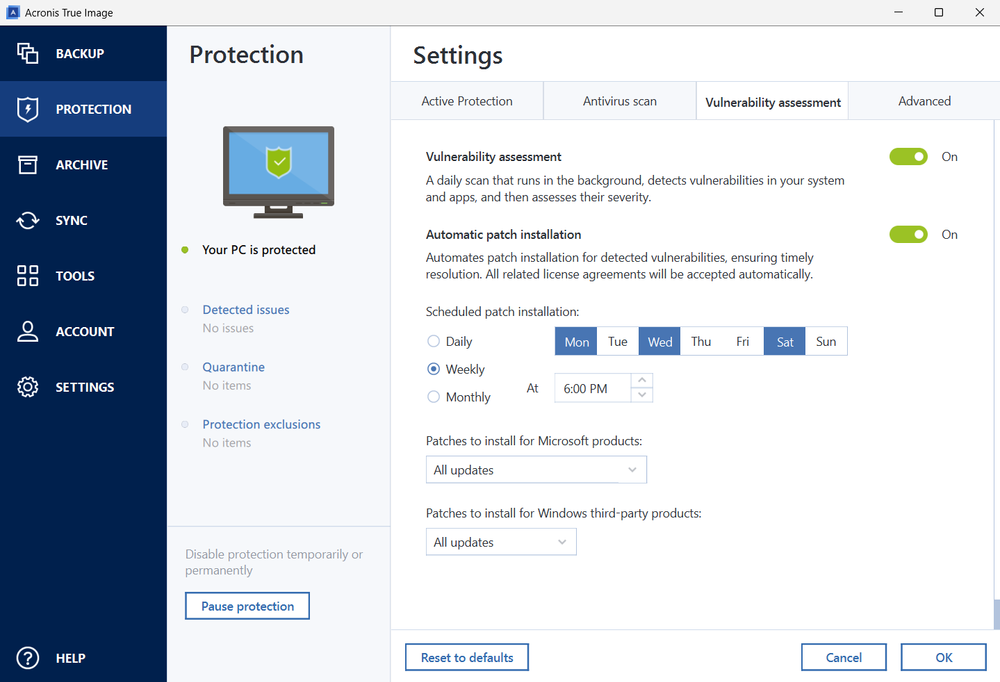The image size is (1000, 682).
Task: Expand the Microsoft products patches dropdown
Action: coord(536,470)
